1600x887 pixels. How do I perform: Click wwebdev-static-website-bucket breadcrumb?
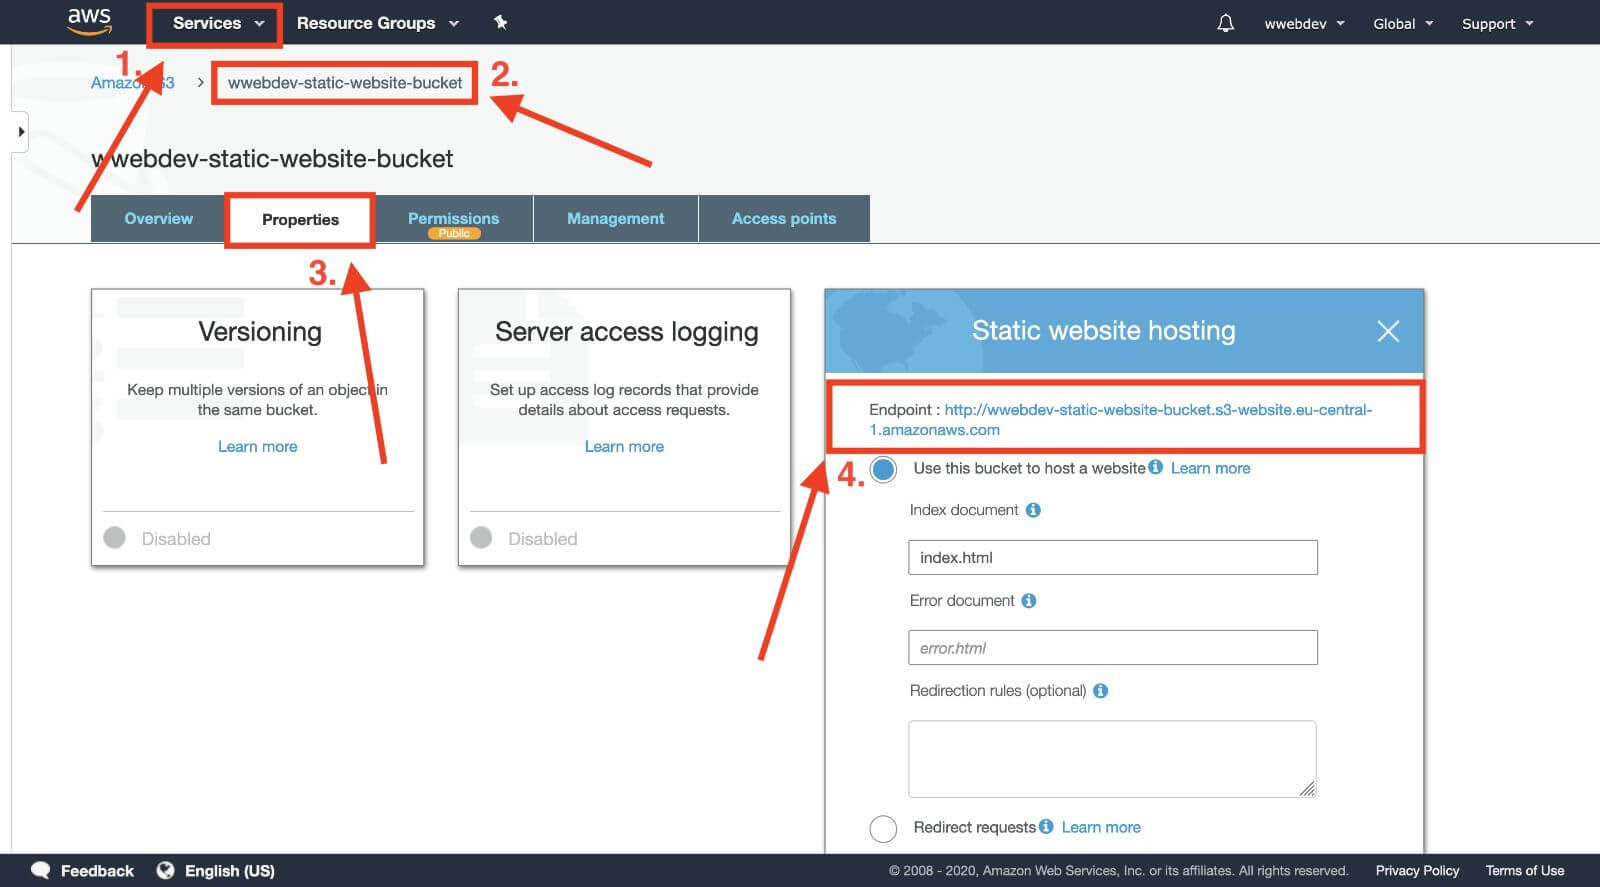(x=345, y=83)
